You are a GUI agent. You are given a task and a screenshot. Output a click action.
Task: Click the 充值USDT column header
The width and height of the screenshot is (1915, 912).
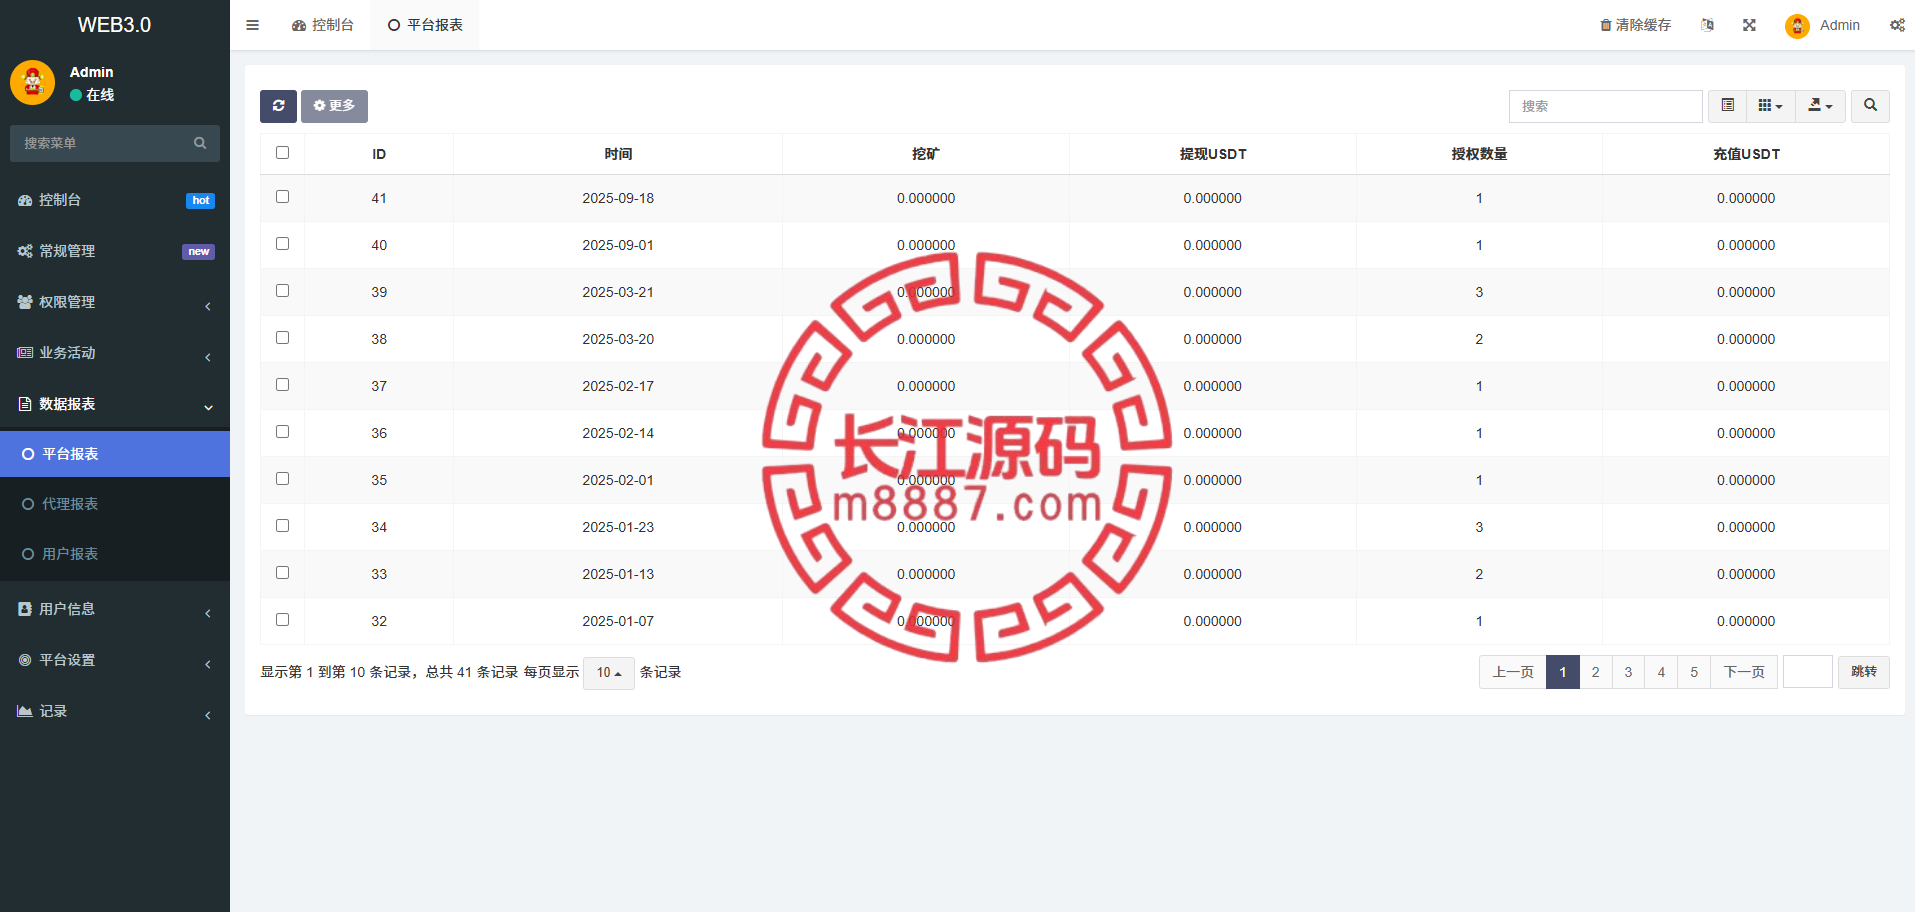pyautogui.click(x=1746, y=154)
